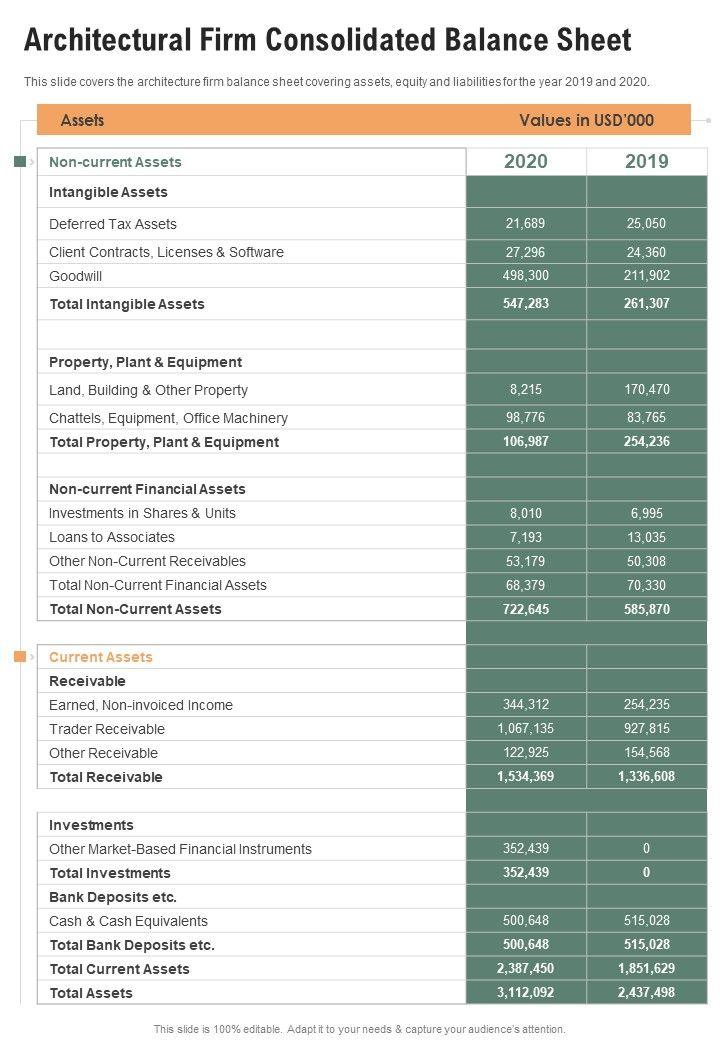Screen dimensions: 720x1040
Task: Click the footer text about slide being editable
Action: coord(360,1029)
